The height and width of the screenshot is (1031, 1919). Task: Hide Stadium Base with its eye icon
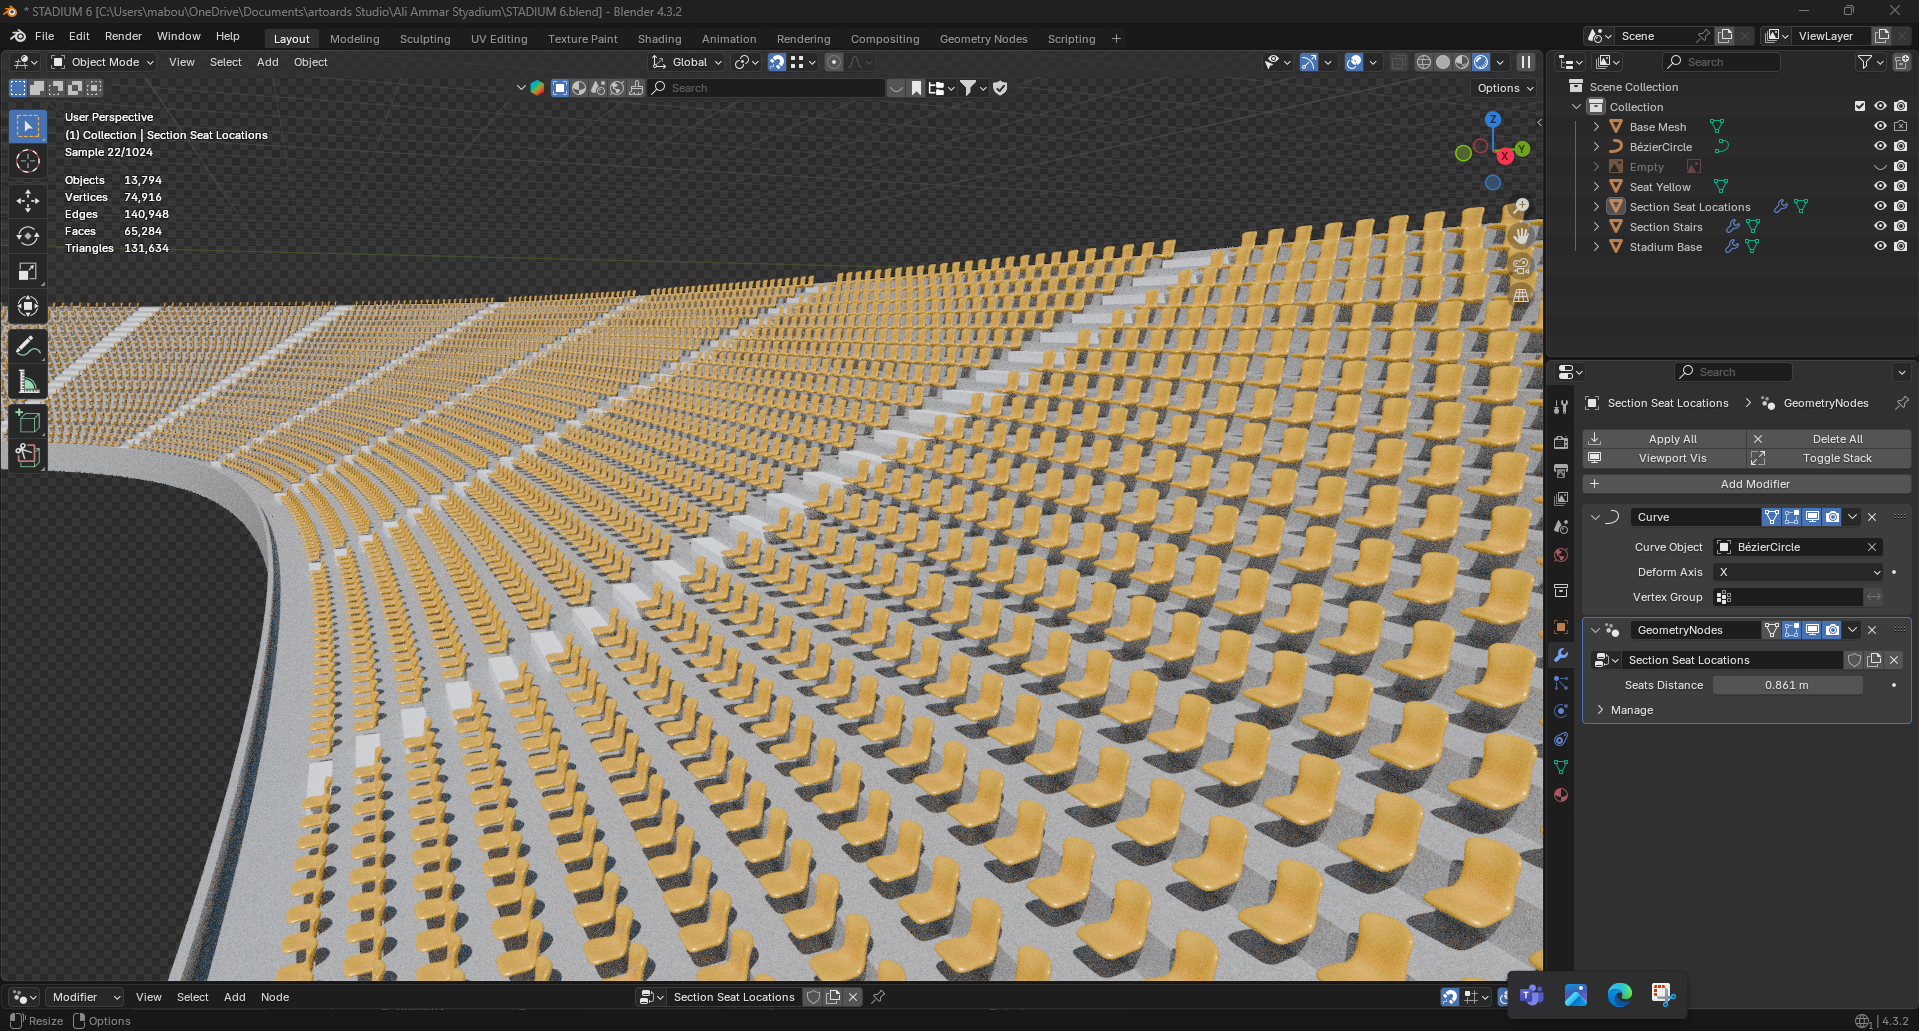pos(1880,247)
